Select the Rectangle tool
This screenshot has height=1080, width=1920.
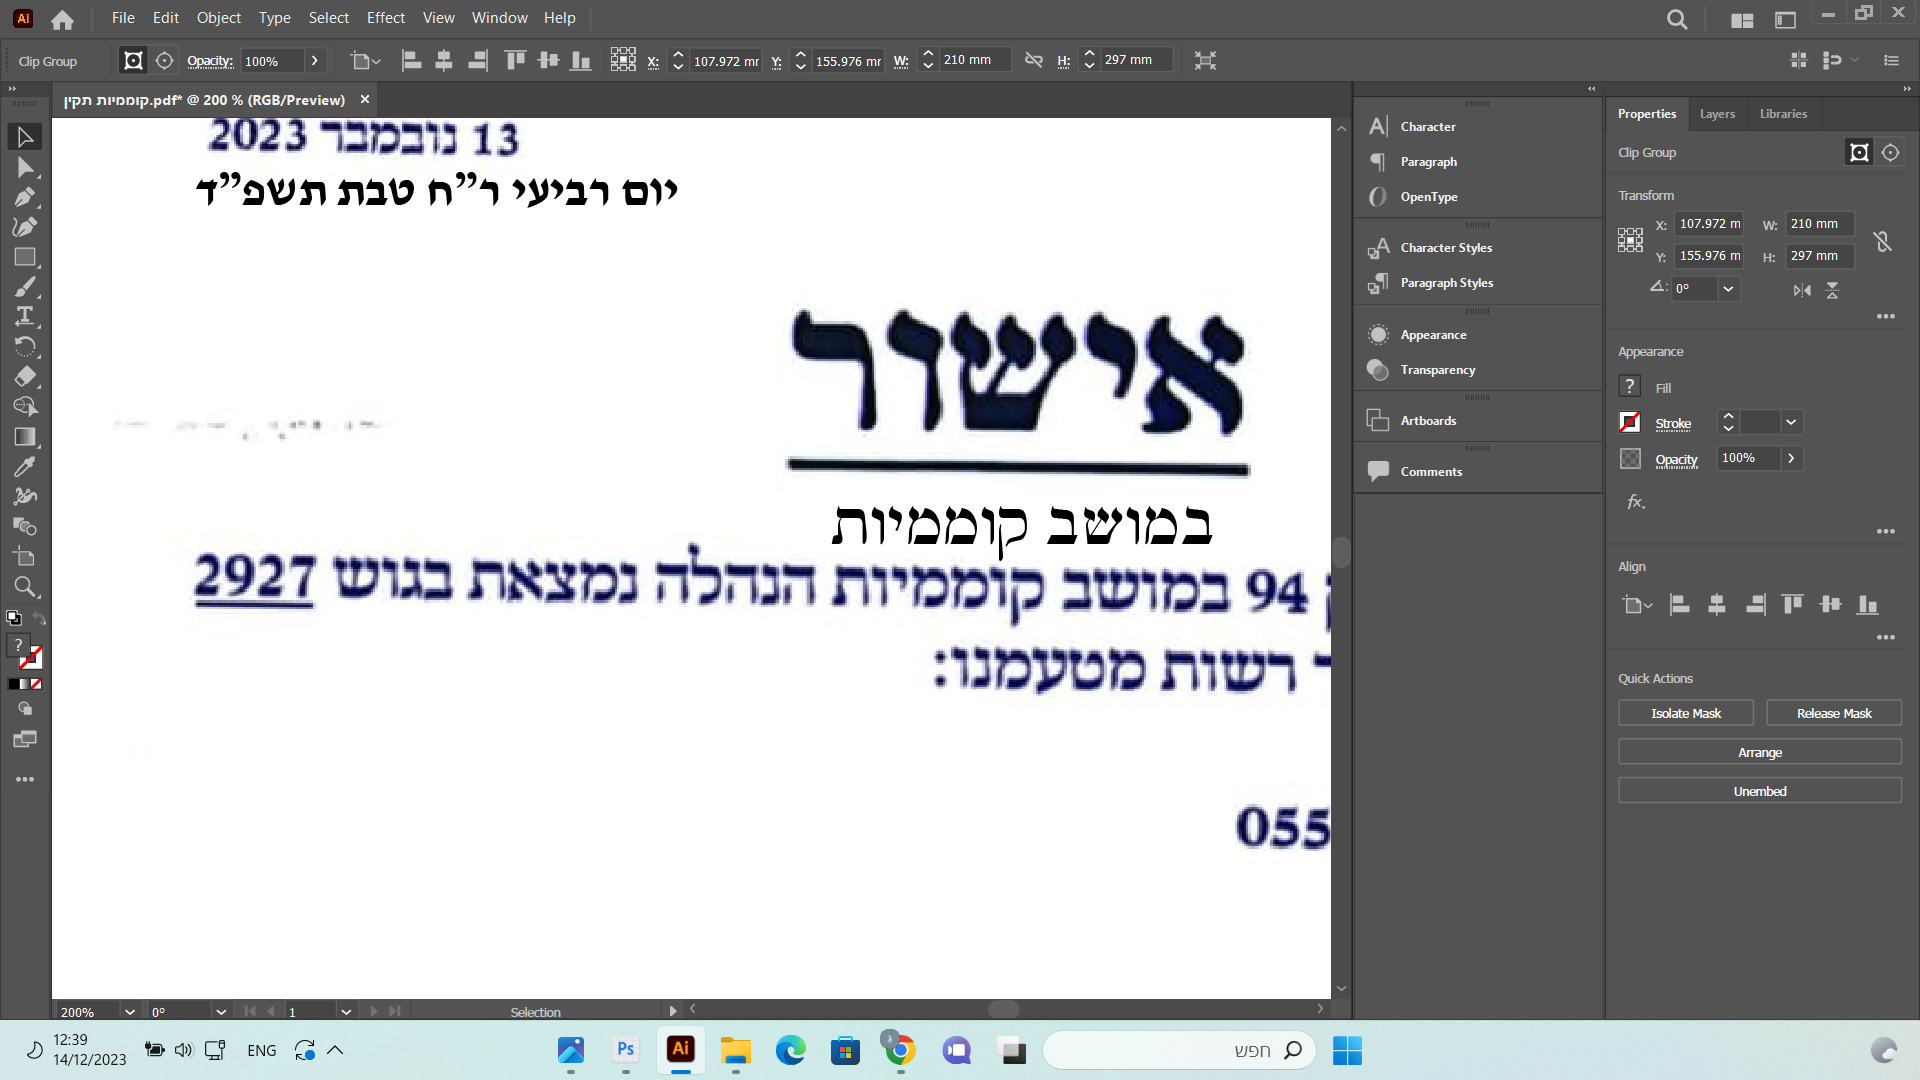tap(25, 257)
